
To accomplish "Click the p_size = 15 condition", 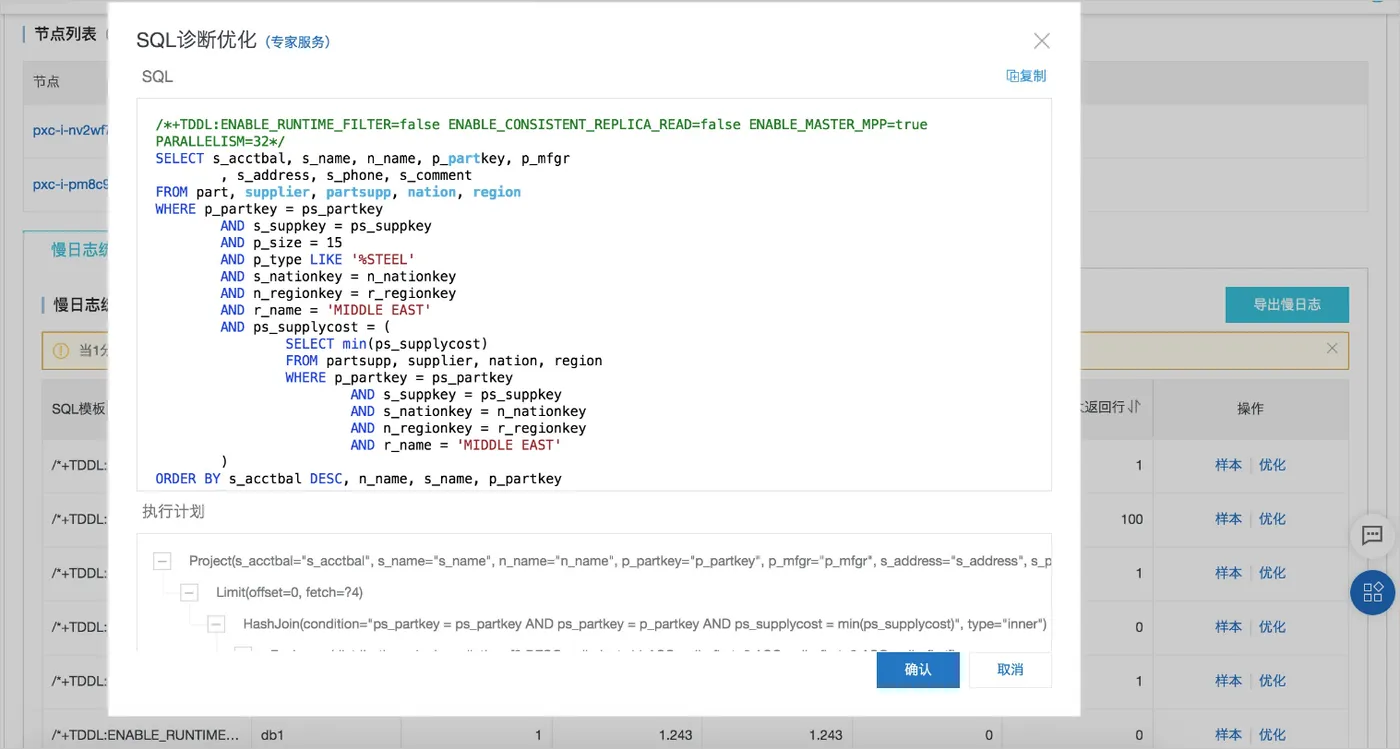I will 282,242.
